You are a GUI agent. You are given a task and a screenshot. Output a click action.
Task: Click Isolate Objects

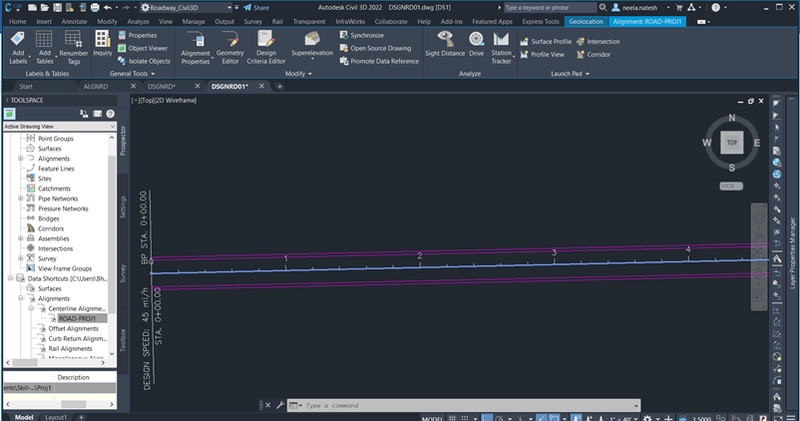pos(144,61)
